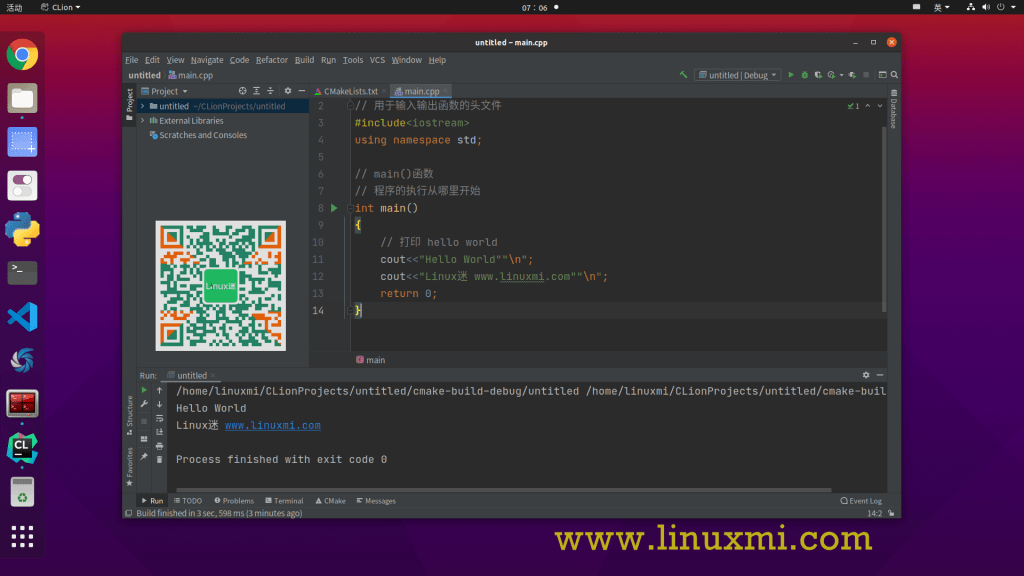The height and width of the screenshot is (576, 1024).
Task: Open Google Chrome from the dock
Action: 22,55
